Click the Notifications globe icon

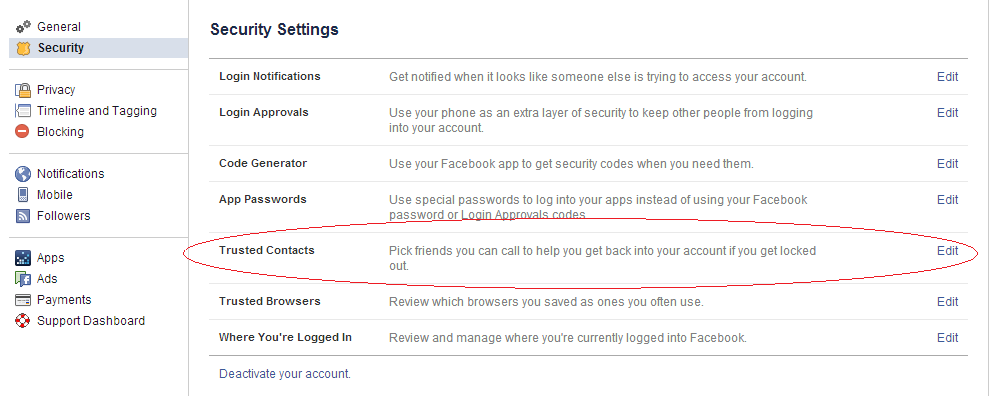23,174
